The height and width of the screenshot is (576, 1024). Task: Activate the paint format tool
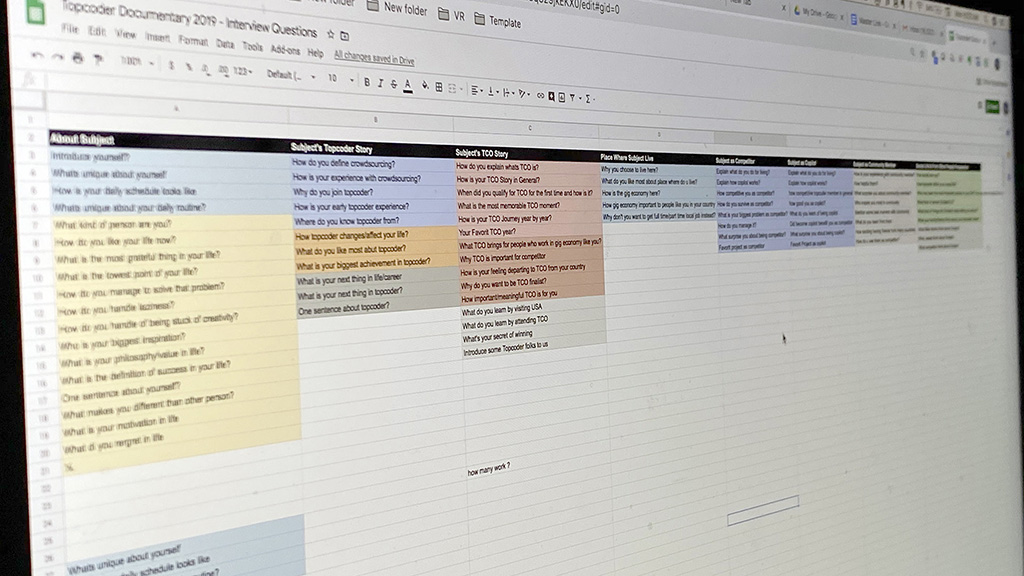coord(99,60)
